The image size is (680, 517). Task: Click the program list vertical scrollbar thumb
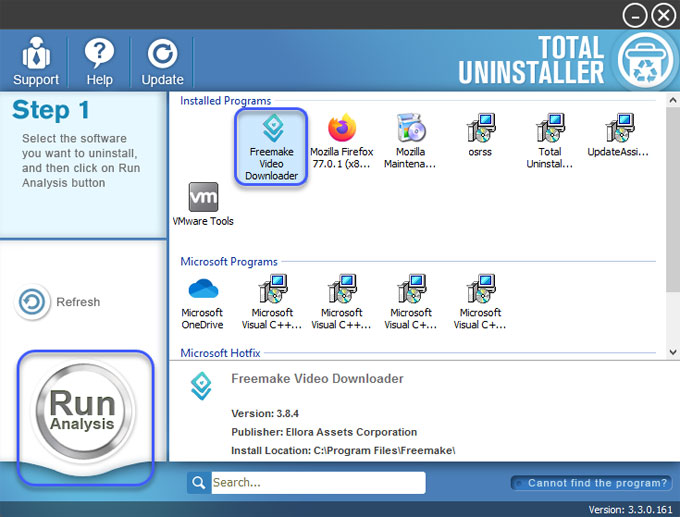[673, 200]
